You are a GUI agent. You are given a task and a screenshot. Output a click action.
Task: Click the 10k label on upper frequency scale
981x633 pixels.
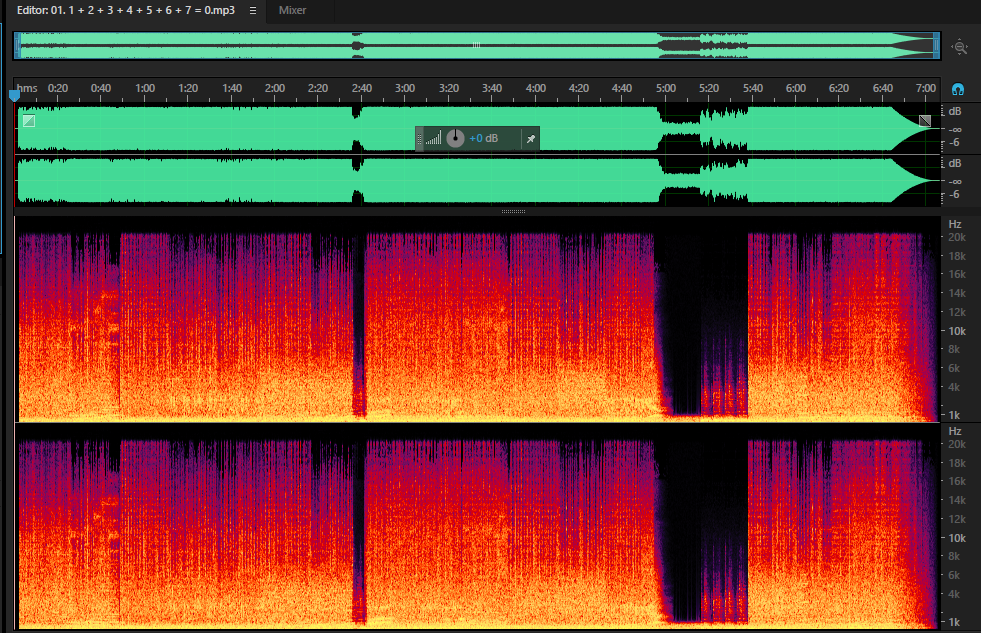pos(957,331)
